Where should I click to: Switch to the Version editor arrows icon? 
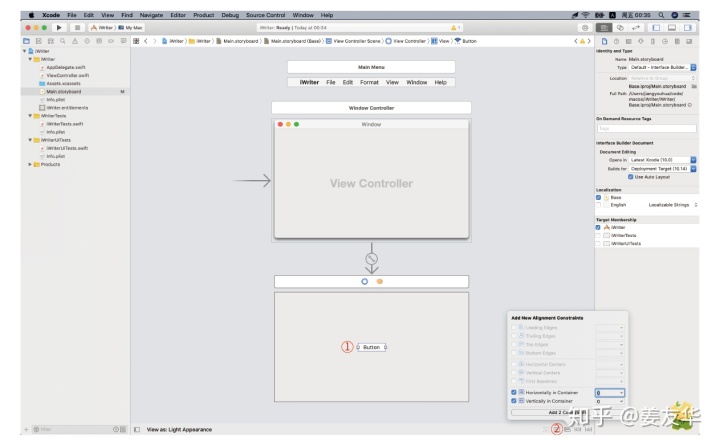[636, 28]
